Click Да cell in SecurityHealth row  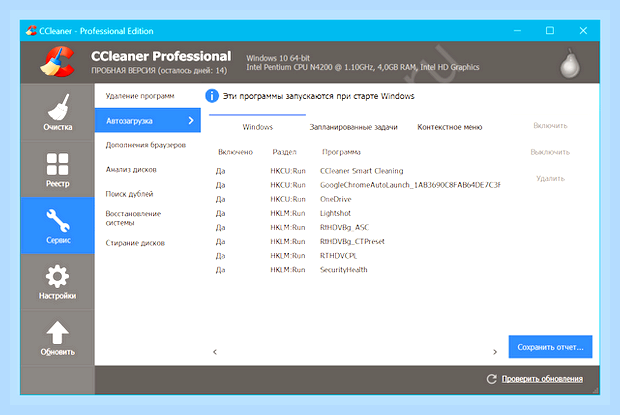220,270
